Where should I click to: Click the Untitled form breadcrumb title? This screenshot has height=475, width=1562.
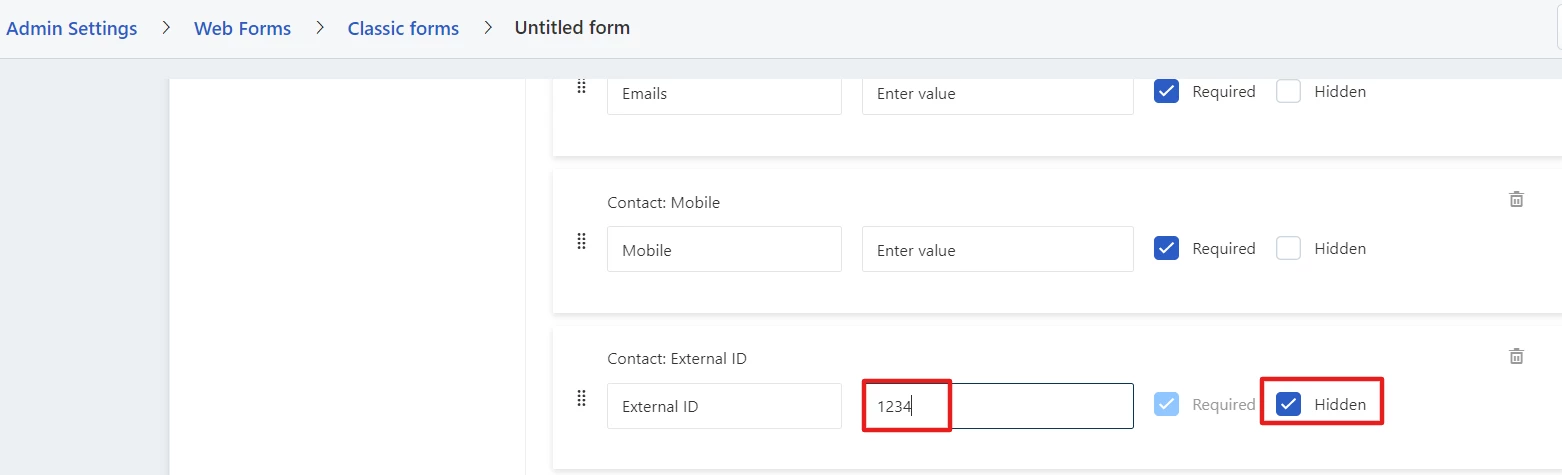572,28
